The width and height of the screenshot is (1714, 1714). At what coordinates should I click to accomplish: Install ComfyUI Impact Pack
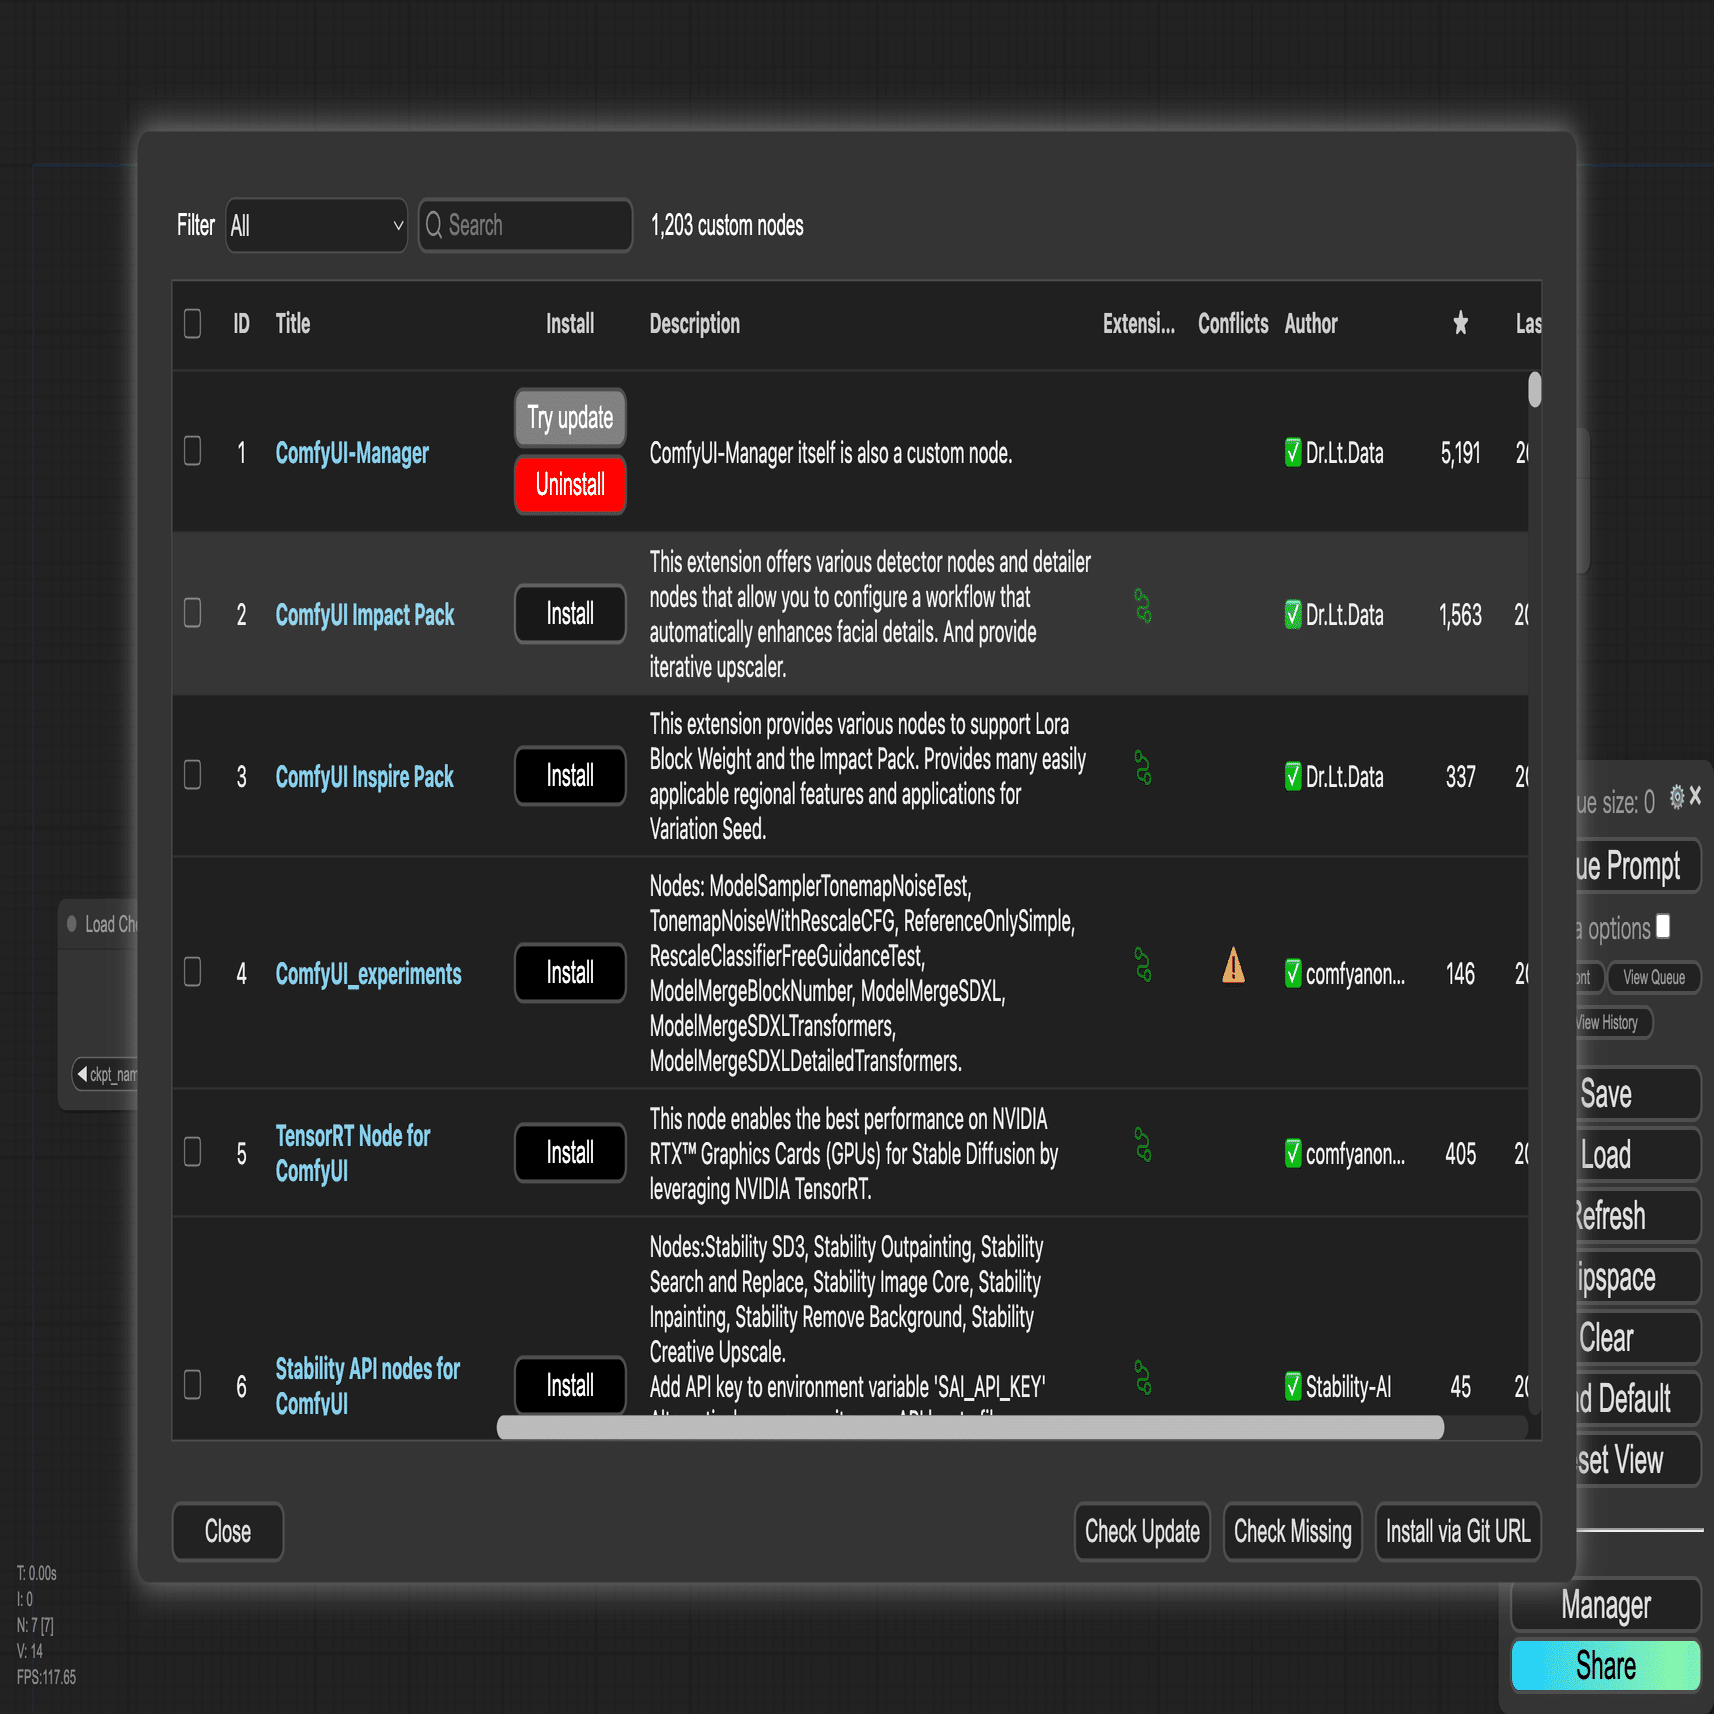[570, 614]
